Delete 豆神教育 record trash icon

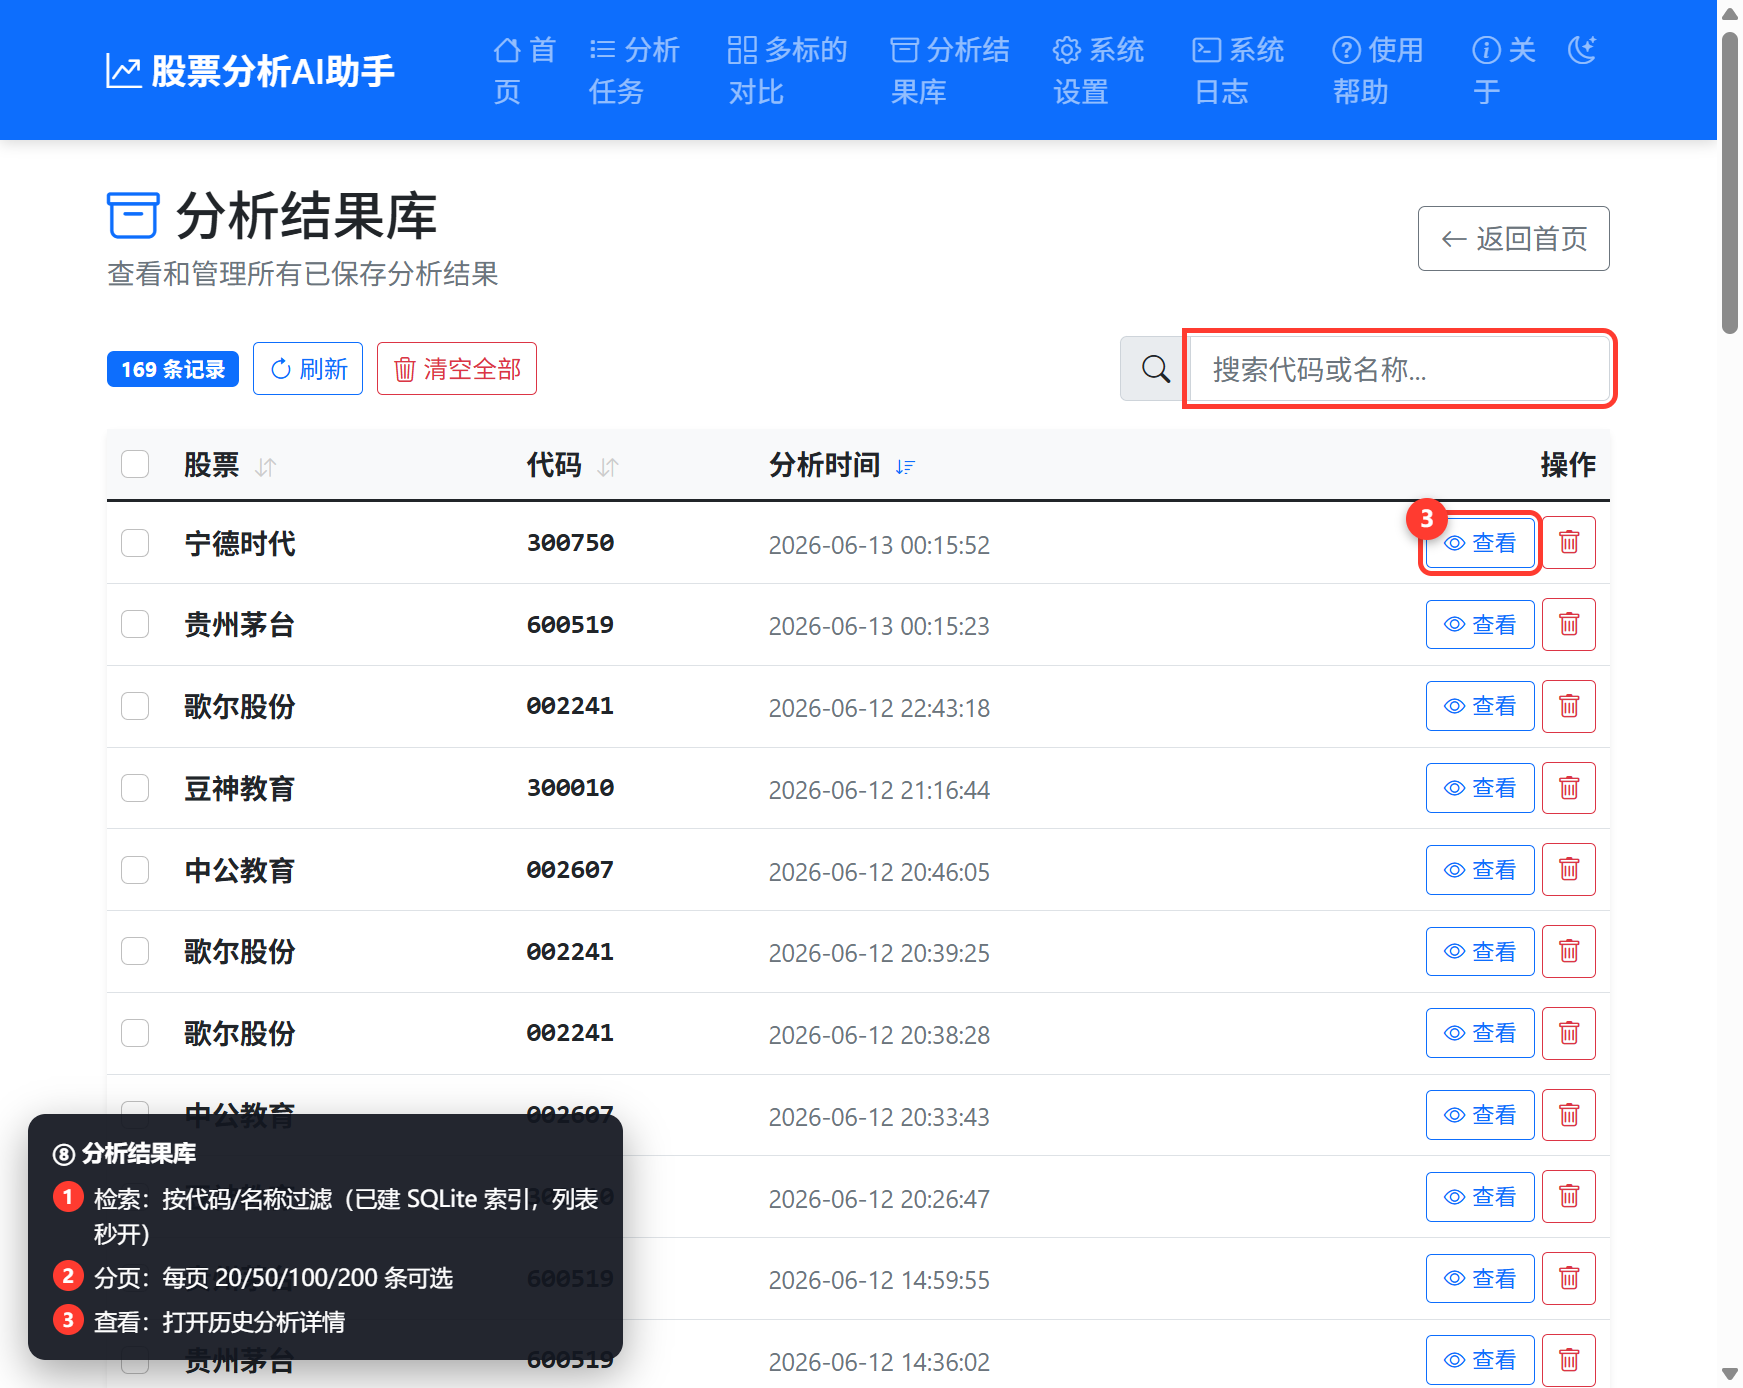1569,788
